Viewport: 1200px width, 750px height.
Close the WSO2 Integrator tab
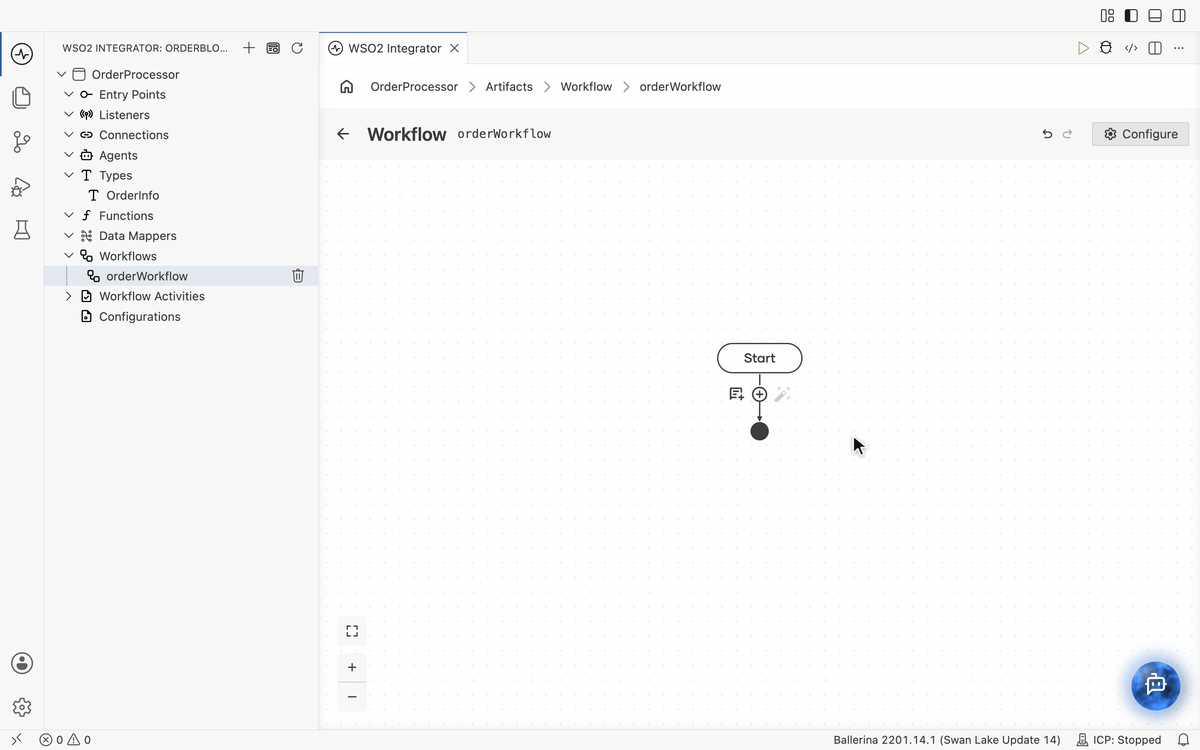(x=454, y=48)
